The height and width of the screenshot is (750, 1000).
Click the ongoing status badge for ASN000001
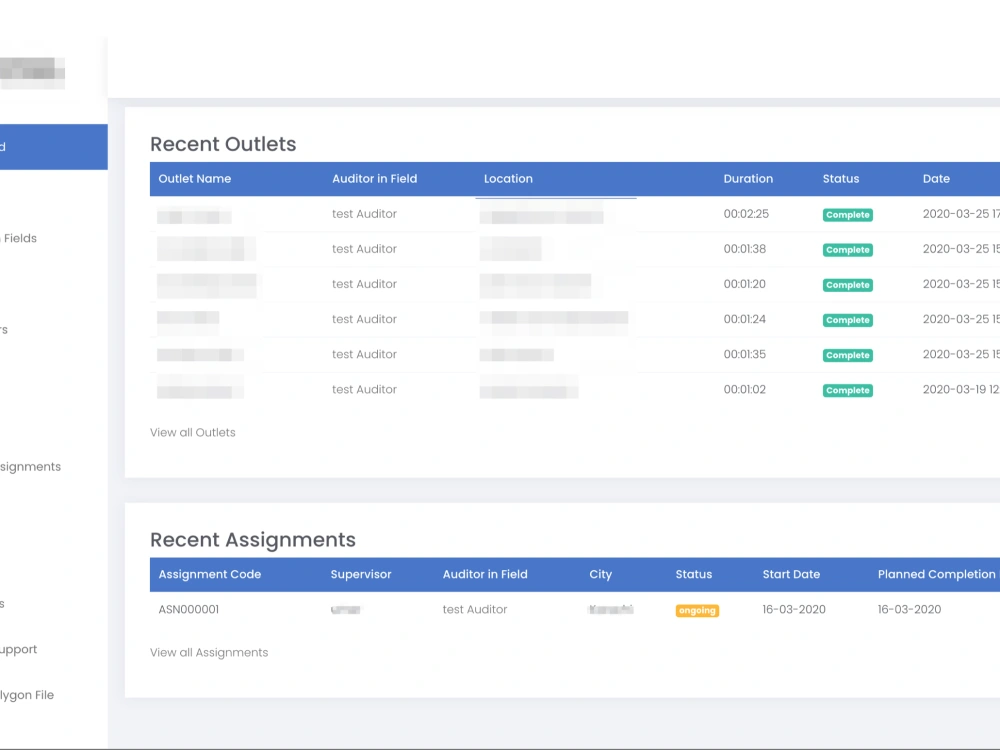click(697, 610)
